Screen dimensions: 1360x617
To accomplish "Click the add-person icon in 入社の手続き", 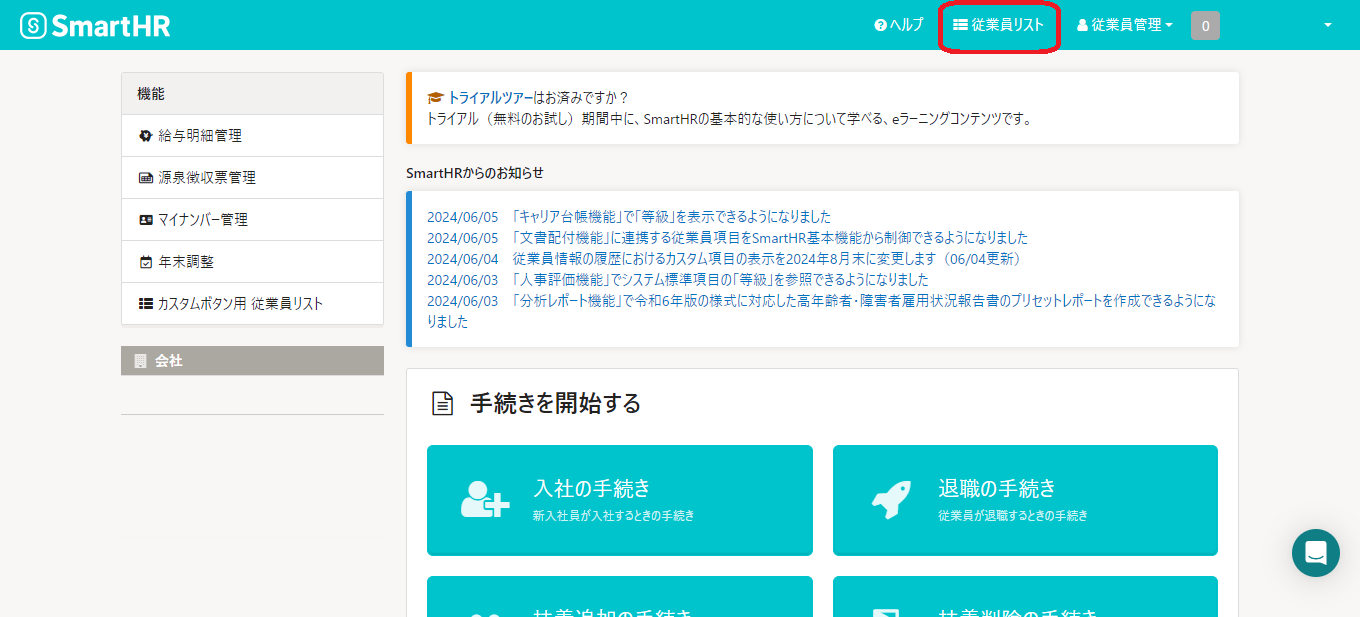I will click(485, 499).
